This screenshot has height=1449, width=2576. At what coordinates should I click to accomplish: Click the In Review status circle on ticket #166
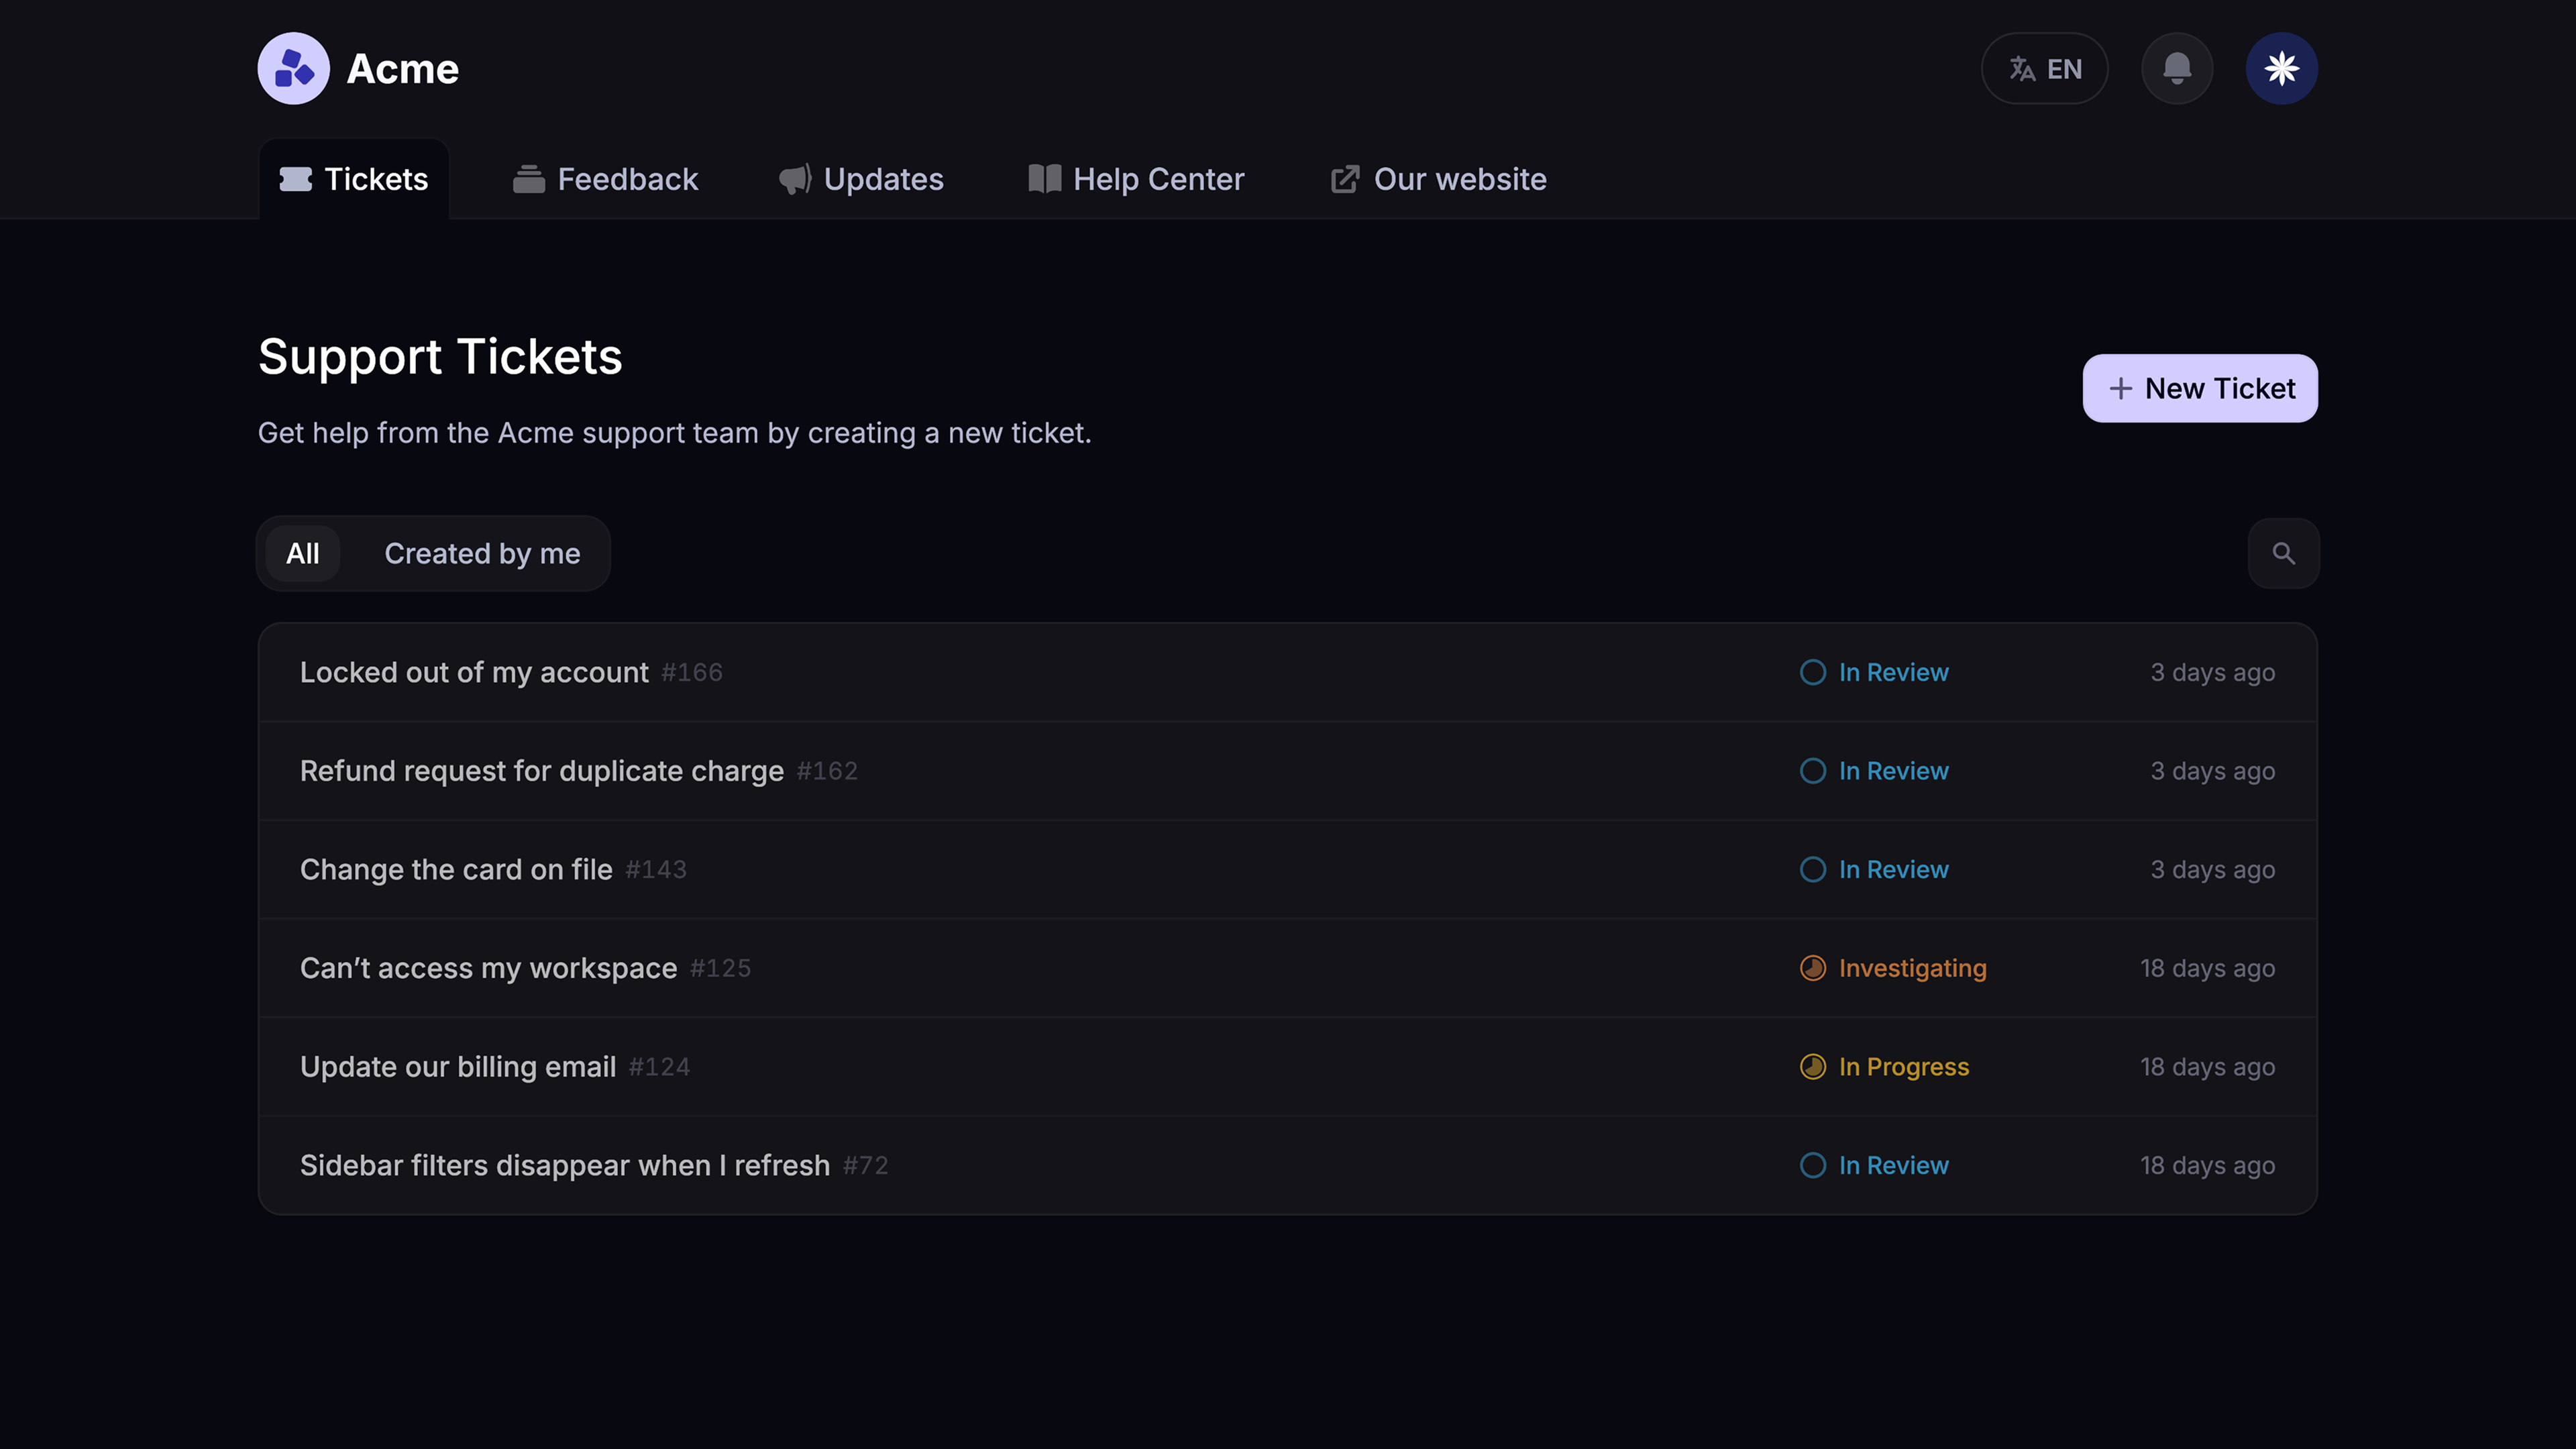point(1812,672)
